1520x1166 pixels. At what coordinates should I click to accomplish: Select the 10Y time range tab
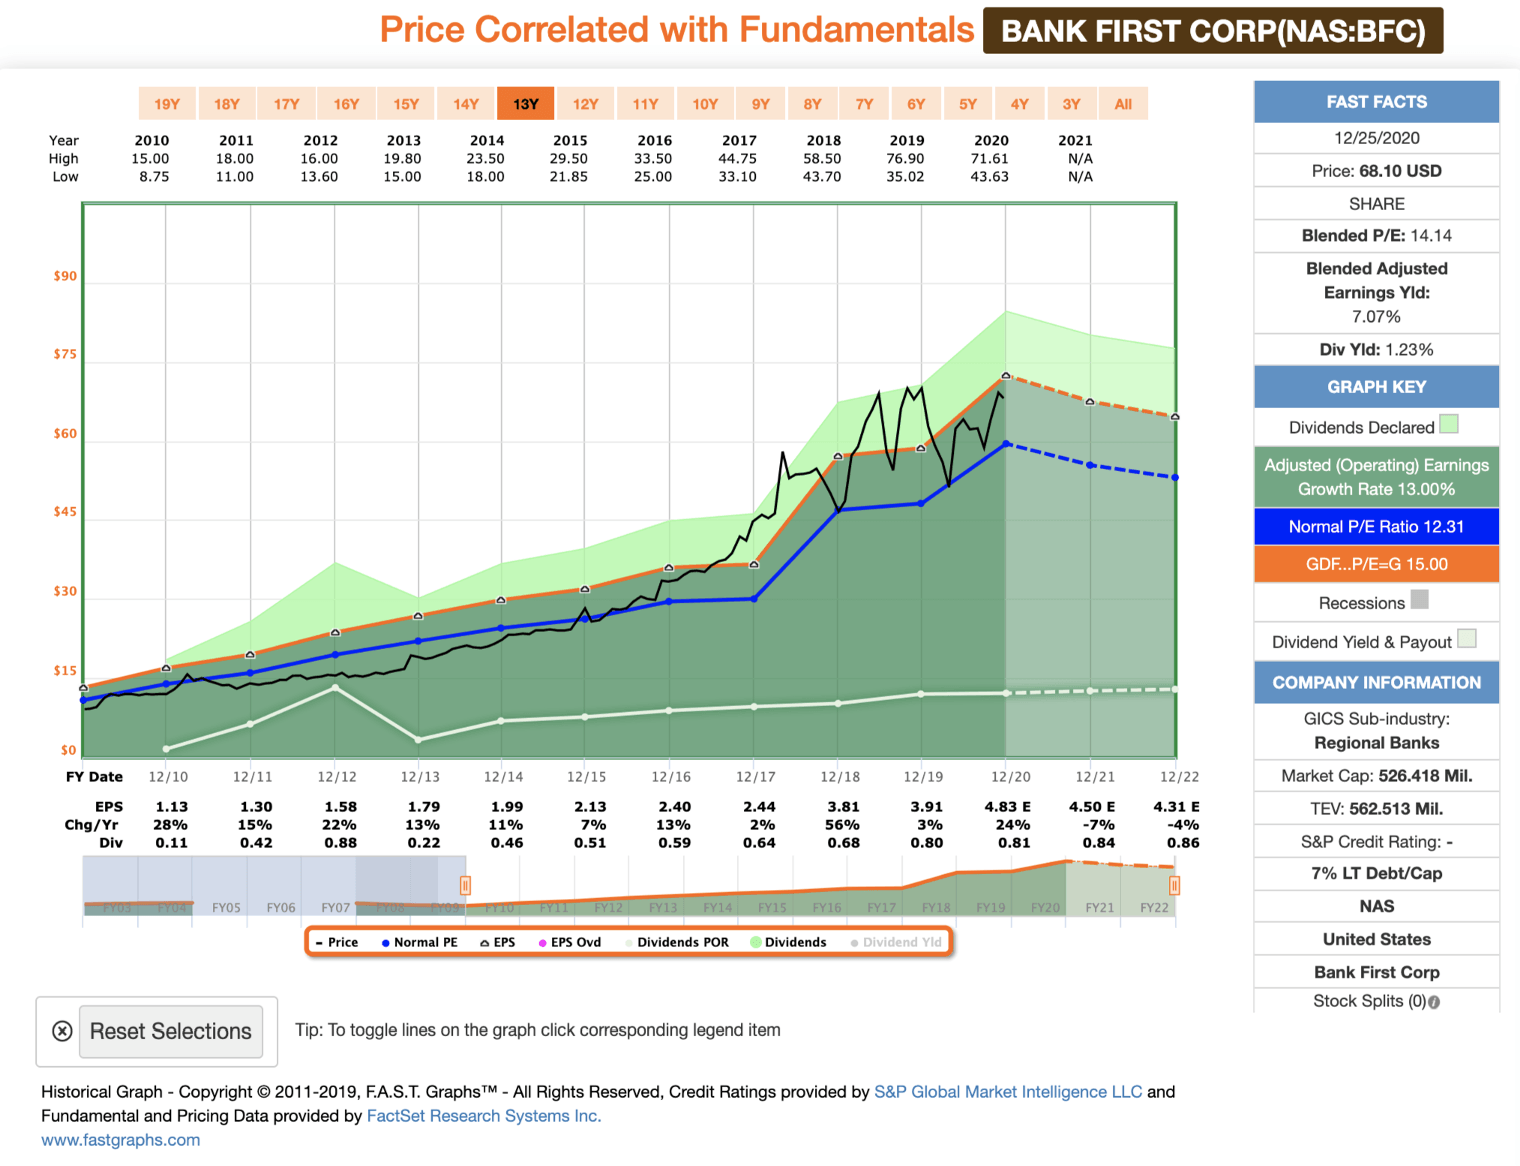click(705, 104)
